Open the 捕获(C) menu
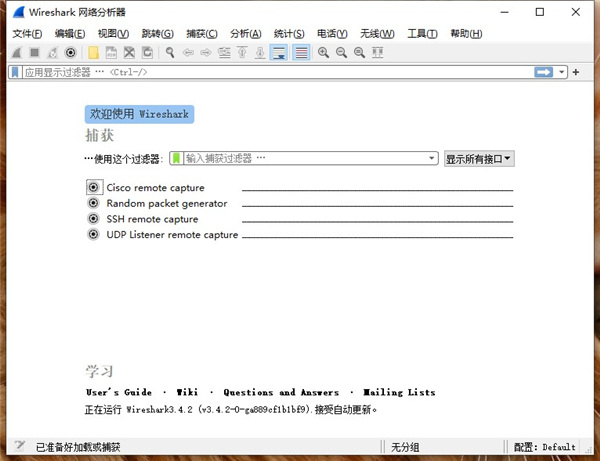This screenshot has width=600, height=461. coord(202,34)
